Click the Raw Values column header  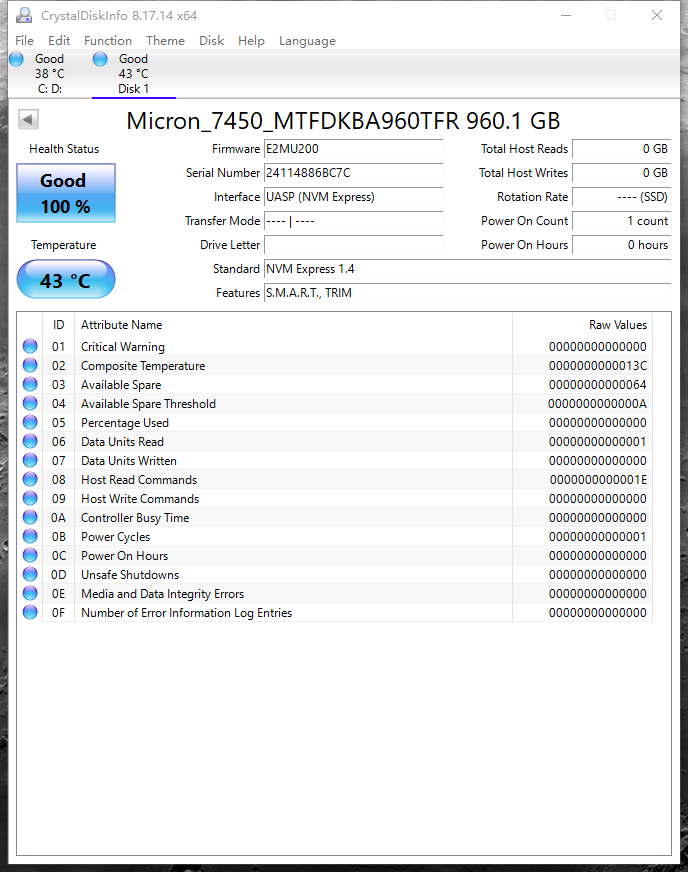(x=583, y=325)
